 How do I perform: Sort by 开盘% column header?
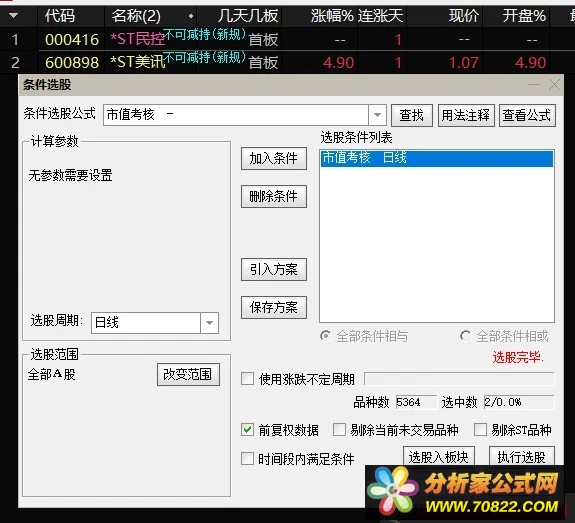(x=524, y=16)
